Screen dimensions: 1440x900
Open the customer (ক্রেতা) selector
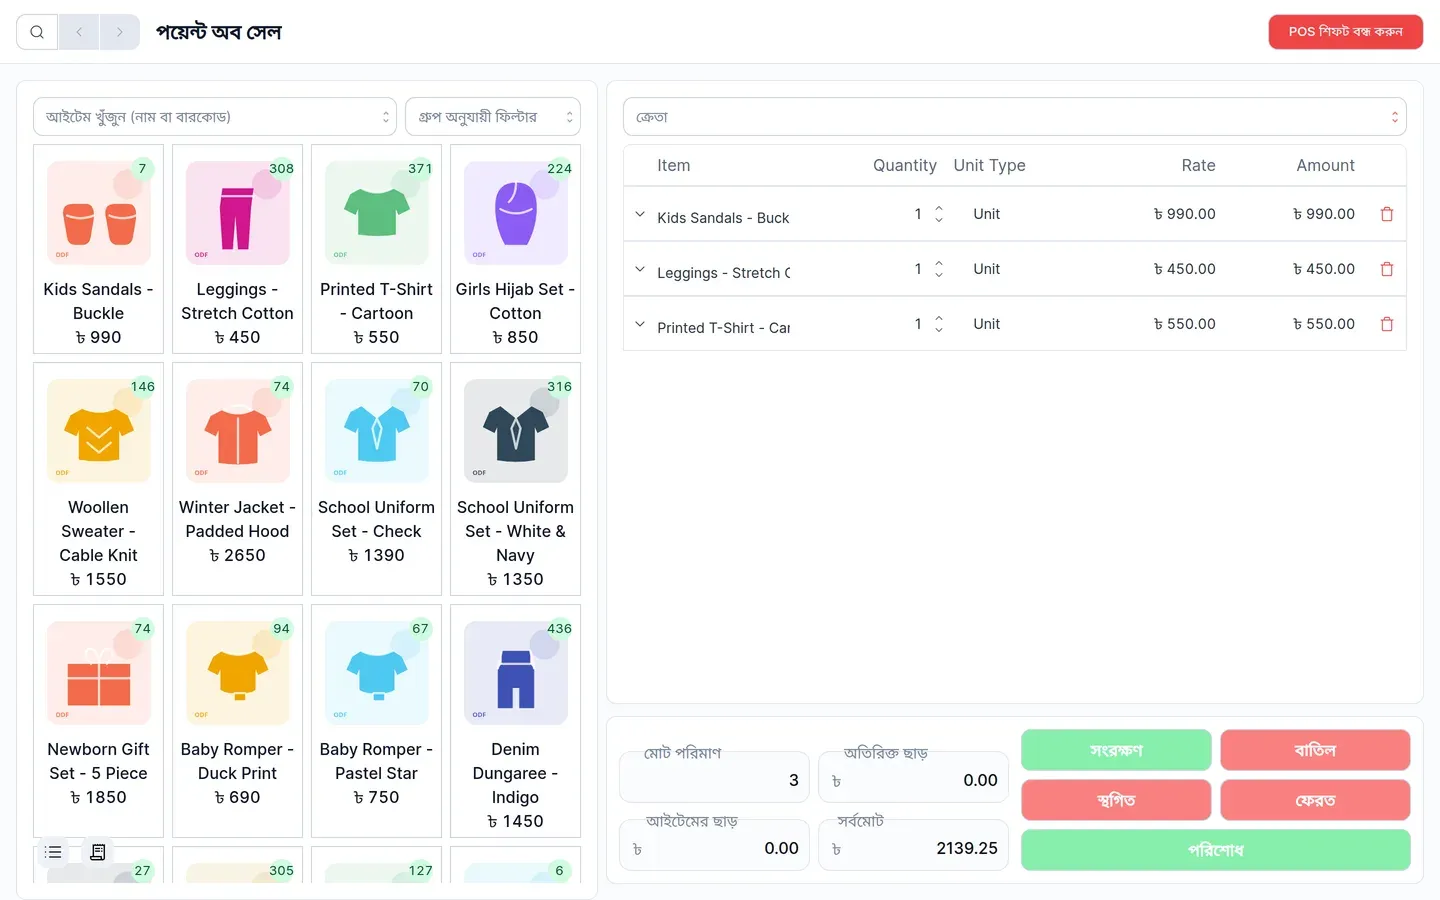[1015, 117]
